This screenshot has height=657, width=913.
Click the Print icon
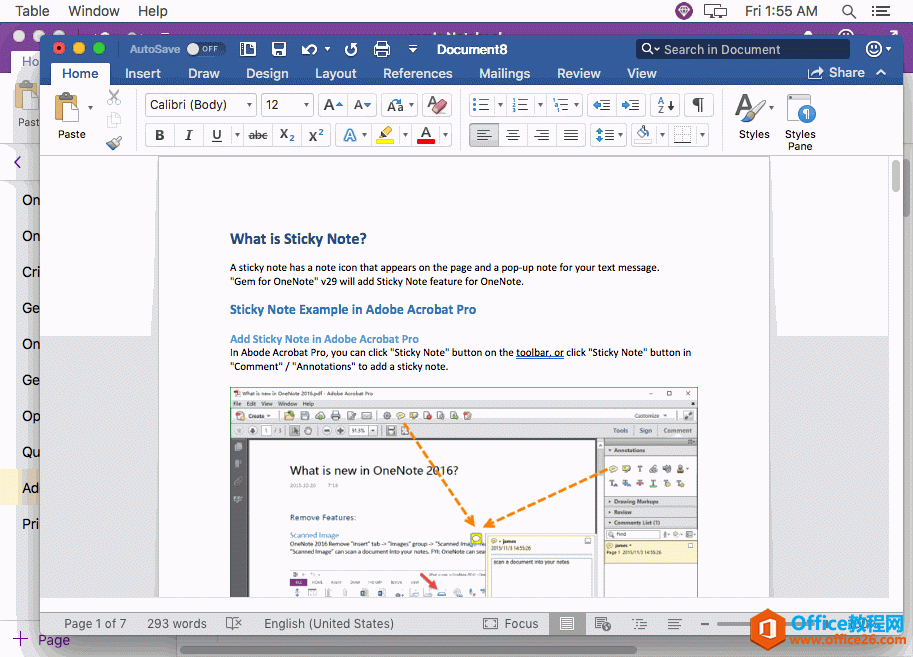point(382,50)
